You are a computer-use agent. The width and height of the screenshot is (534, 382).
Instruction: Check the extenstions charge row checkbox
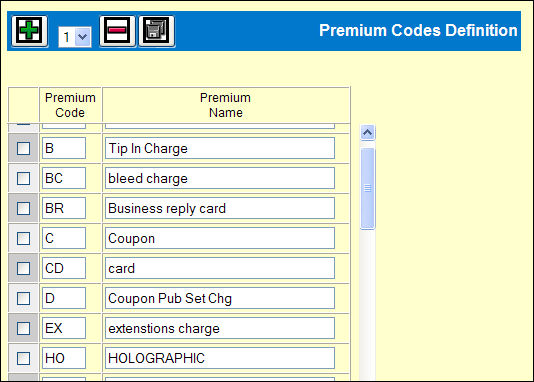tap(23, 328)
